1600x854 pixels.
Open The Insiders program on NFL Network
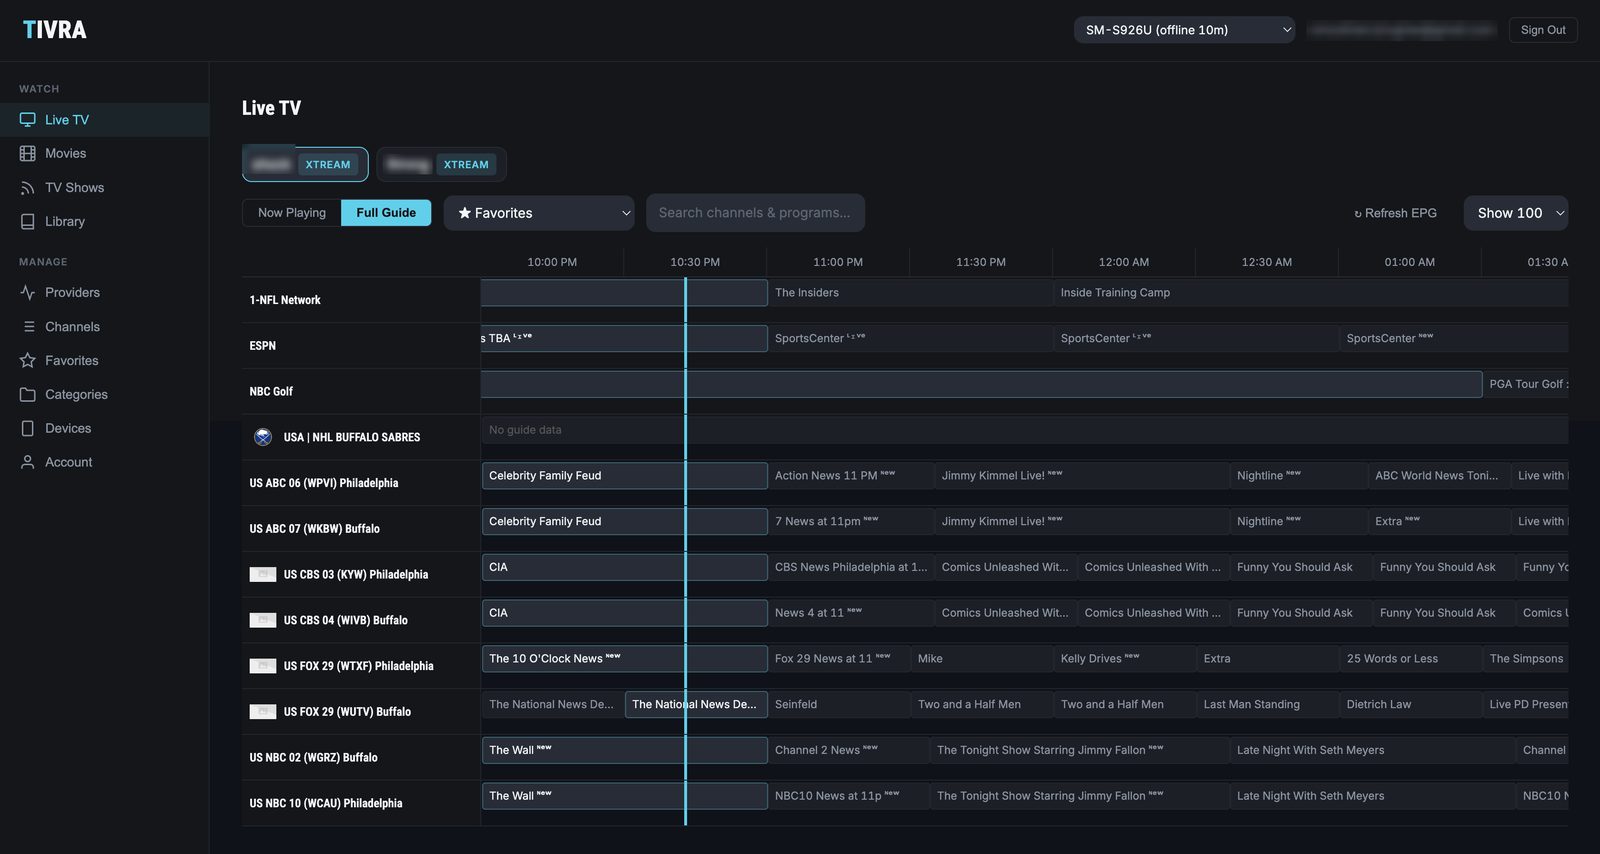pyautogui.click(x=909, y=293)
